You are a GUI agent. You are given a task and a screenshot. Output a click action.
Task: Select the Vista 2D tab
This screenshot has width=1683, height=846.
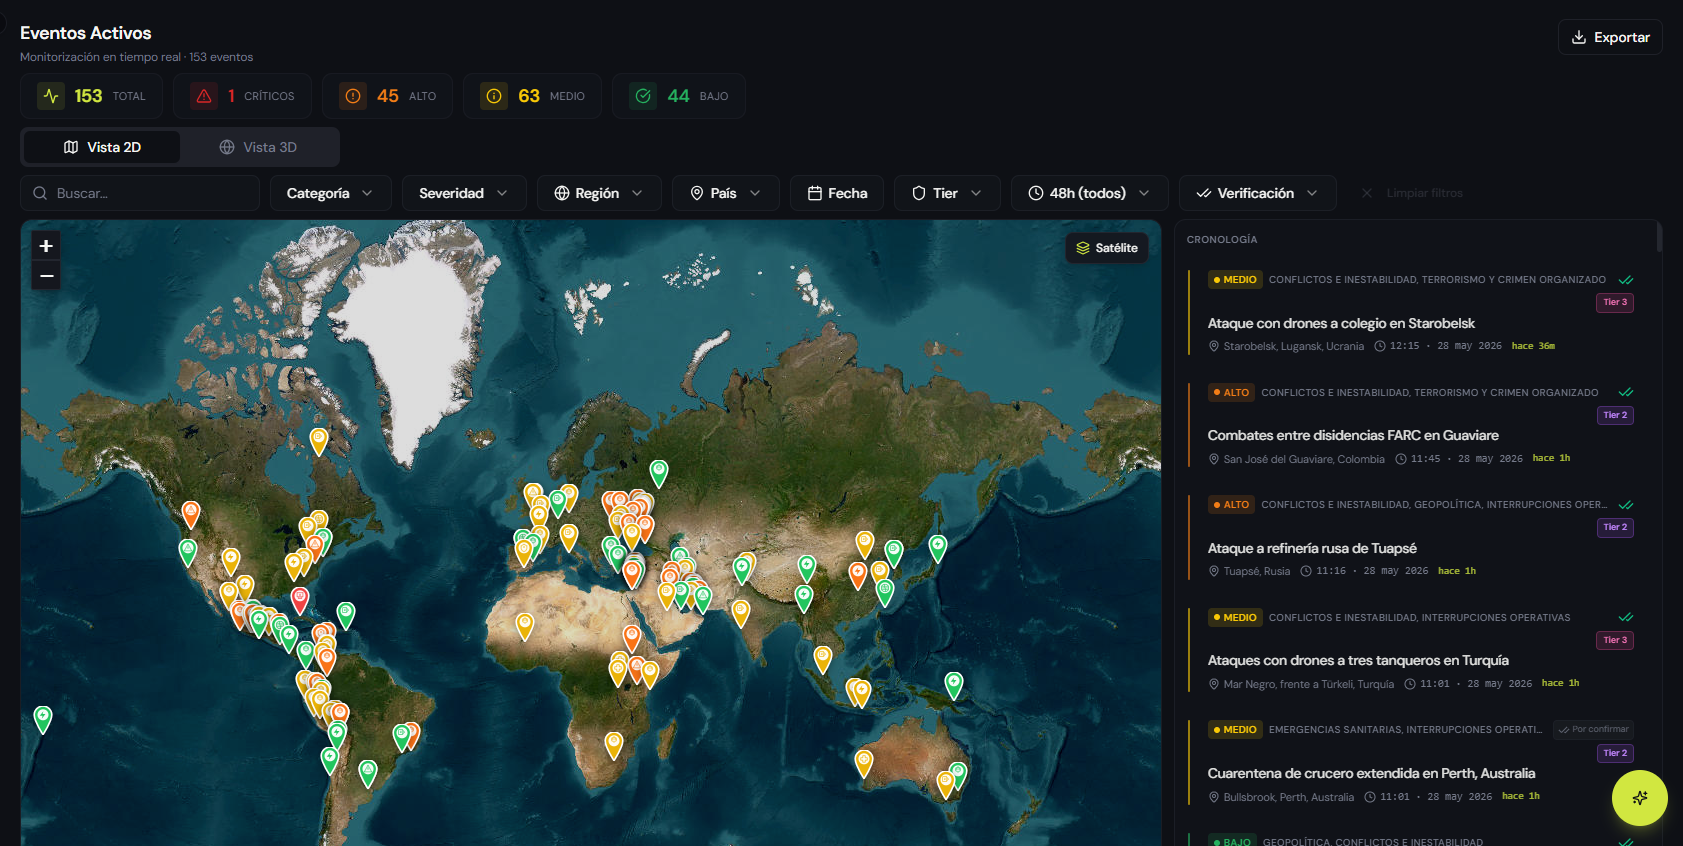pyautogui.click(x=102, y=147)
